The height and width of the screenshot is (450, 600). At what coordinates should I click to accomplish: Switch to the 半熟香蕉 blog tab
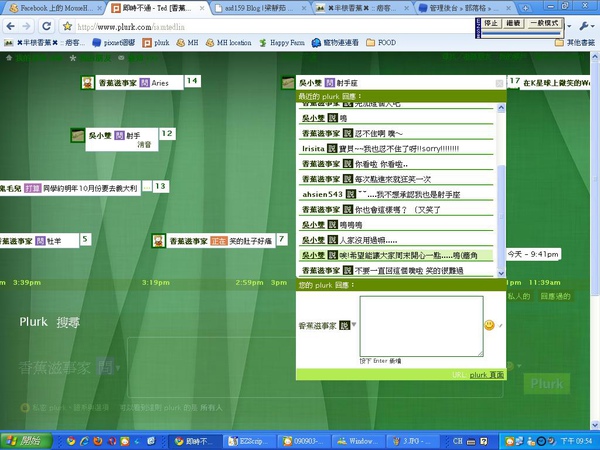pyautogui.click(x=360, y=8)
